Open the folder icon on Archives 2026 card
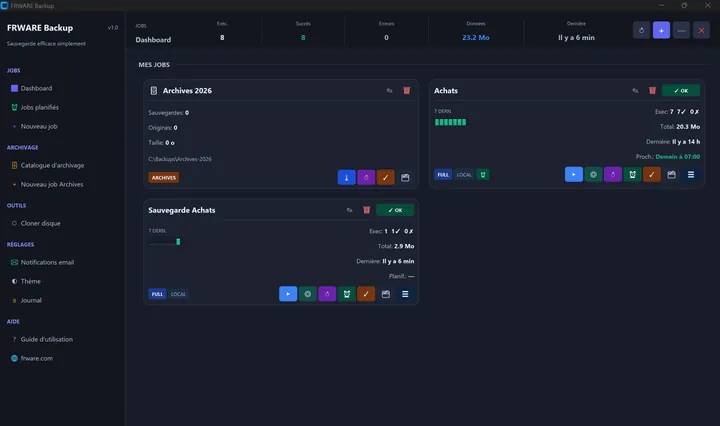Viewport: 720px width, 426px height. tap(405, 177)
